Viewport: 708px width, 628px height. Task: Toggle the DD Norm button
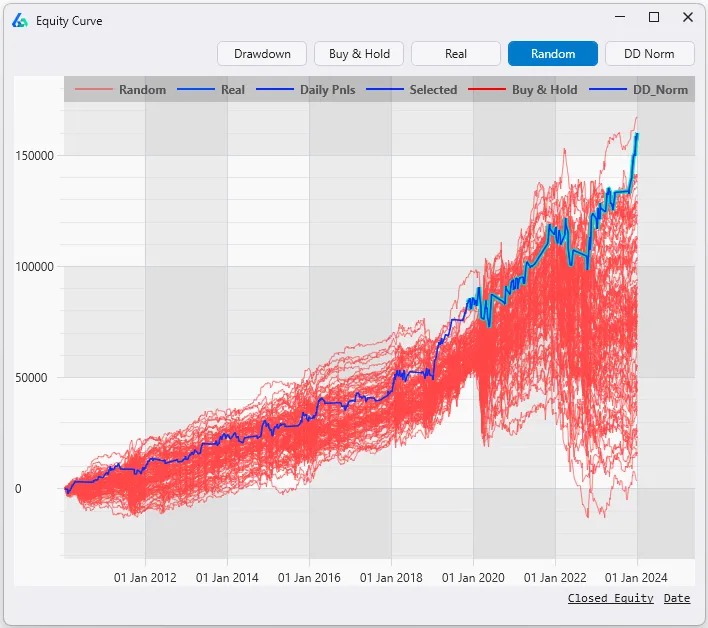click(649, 54)
